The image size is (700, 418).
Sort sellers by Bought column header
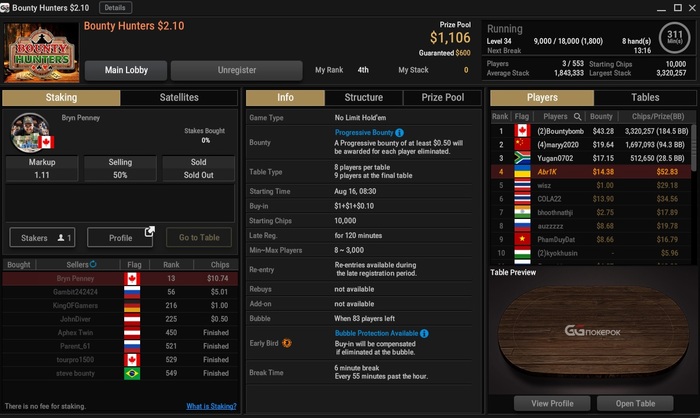(19, 264)
